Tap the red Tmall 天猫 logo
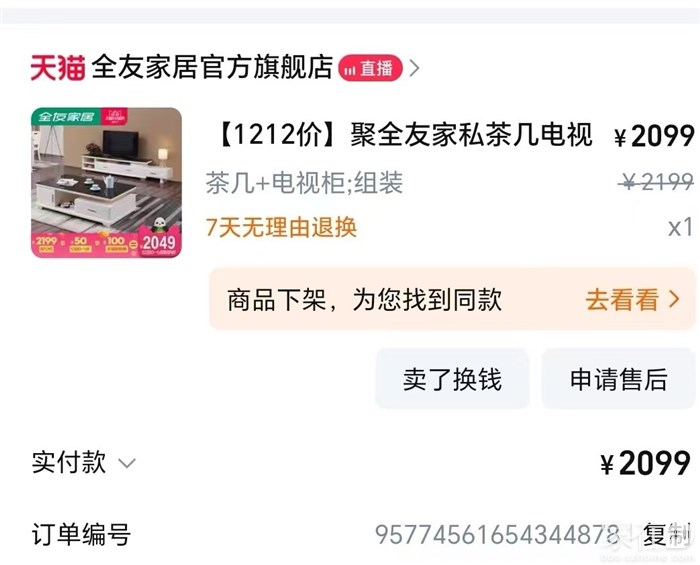700x565 pixels. pos(58,68)
